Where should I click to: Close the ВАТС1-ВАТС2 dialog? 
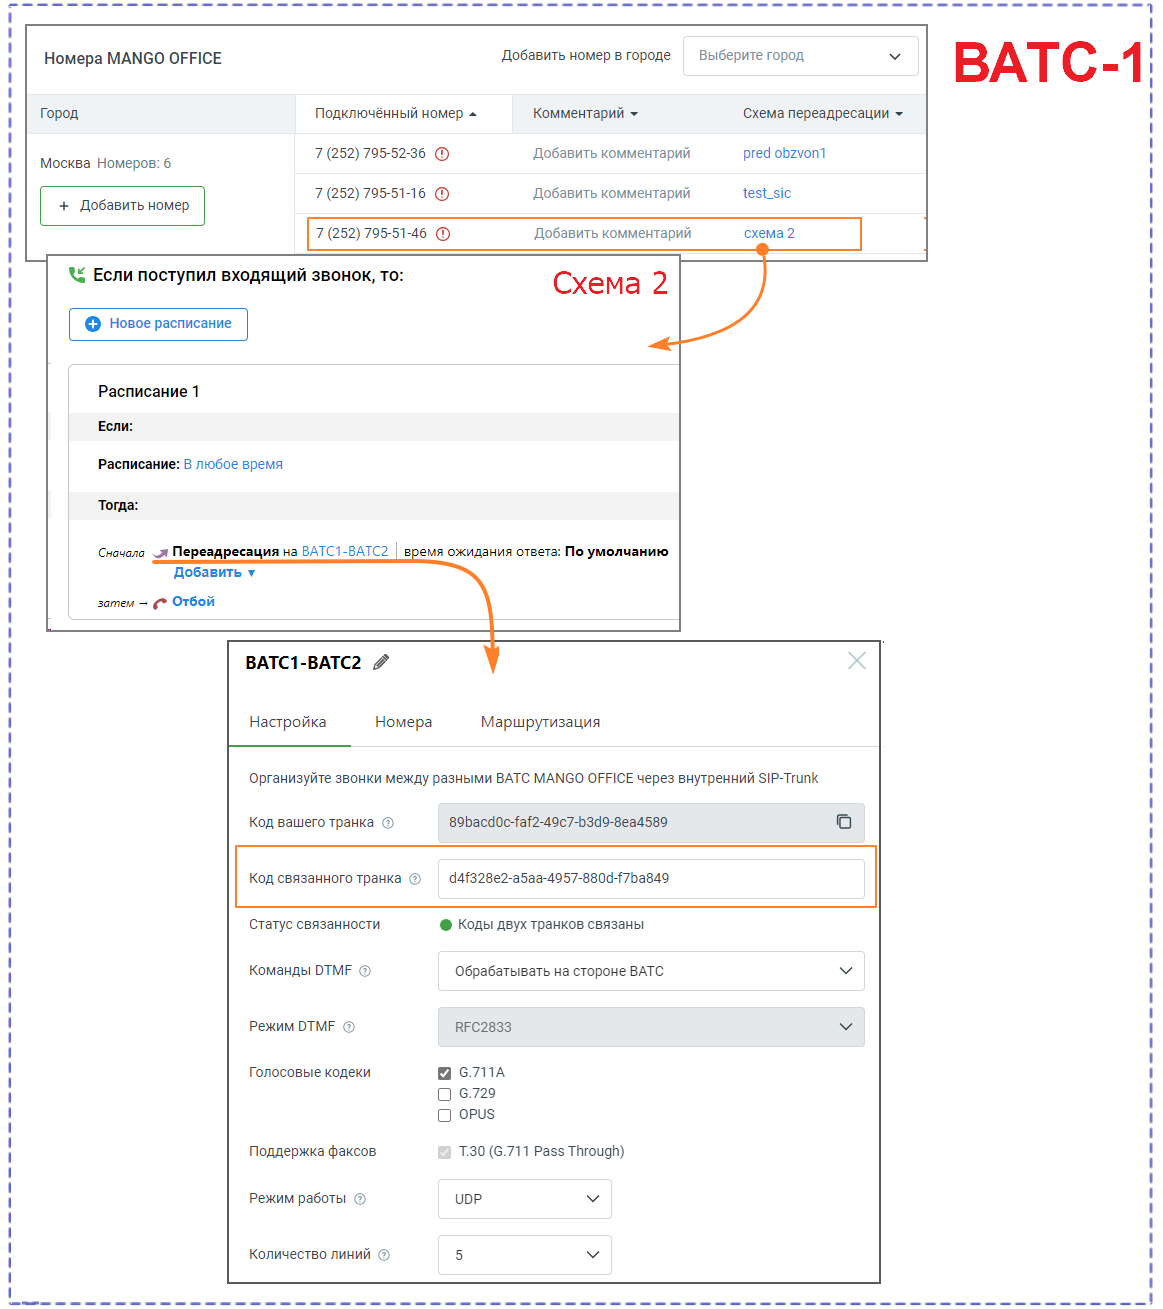tap(857, 661)
